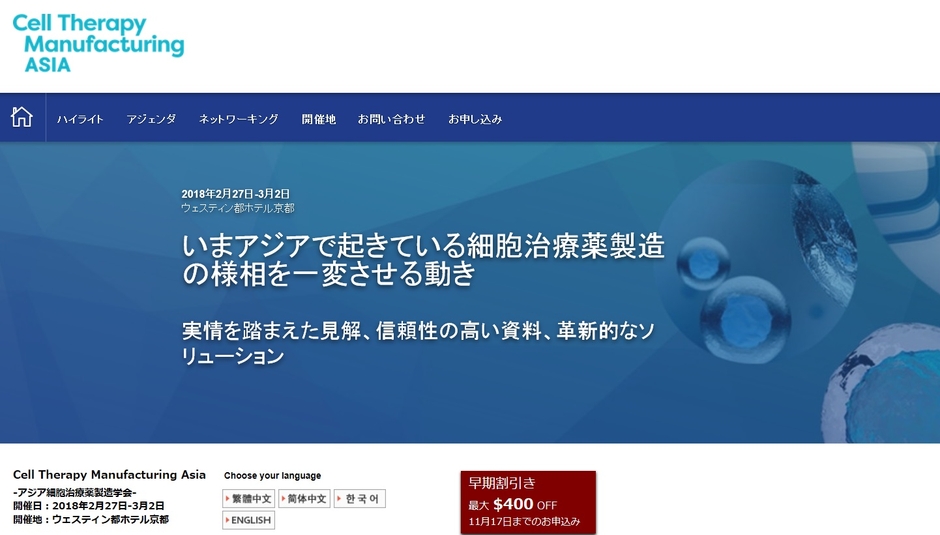Click the 早期割引き $400 OFF banner
The height and width of the screenshot is (535, 940).
pos(527,503)
